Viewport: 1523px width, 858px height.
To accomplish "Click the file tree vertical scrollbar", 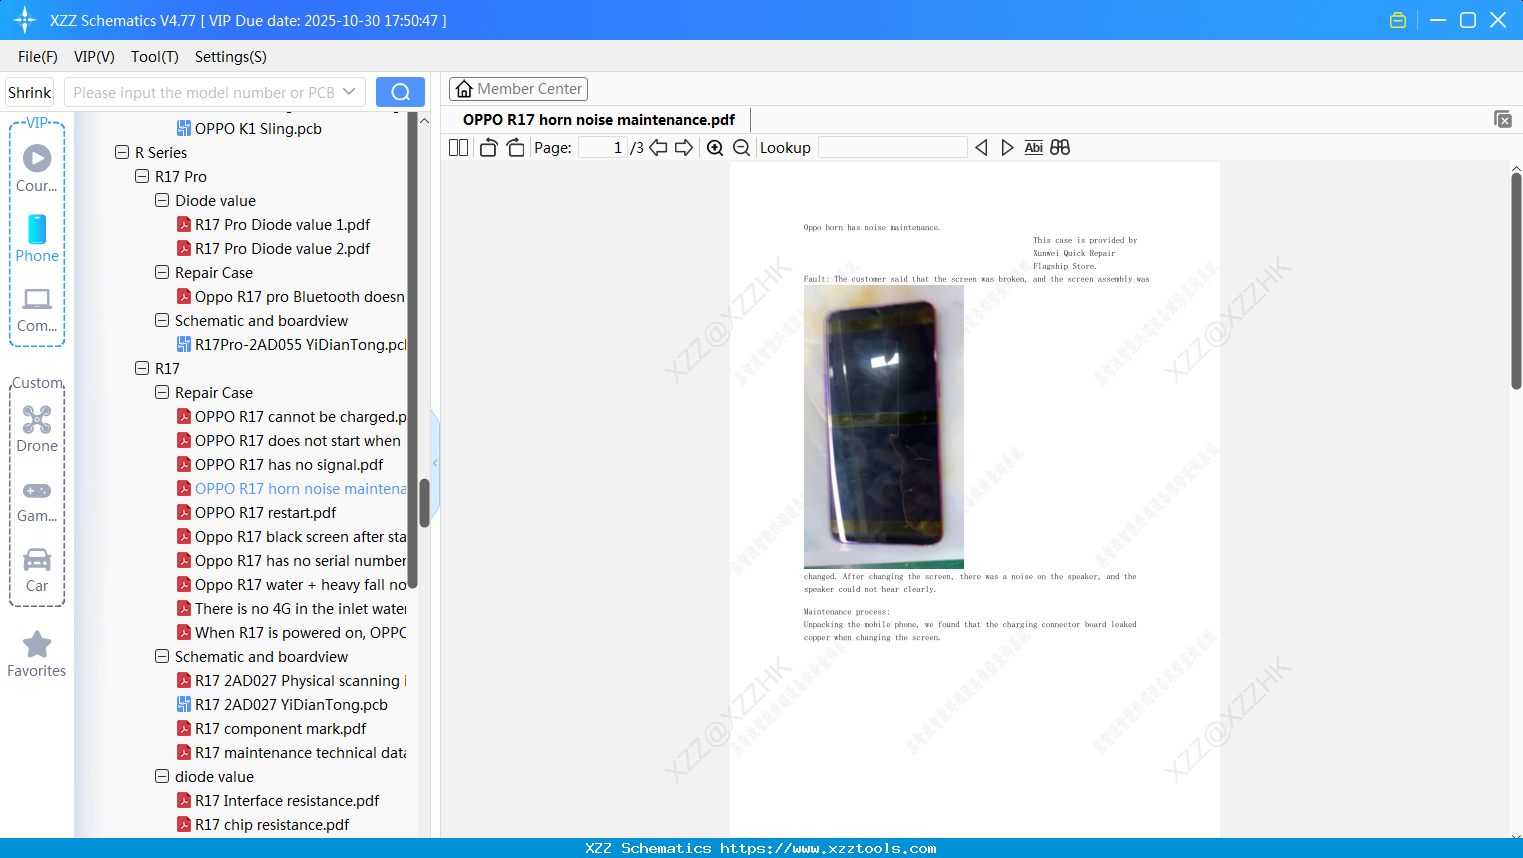I will [424, 503].
